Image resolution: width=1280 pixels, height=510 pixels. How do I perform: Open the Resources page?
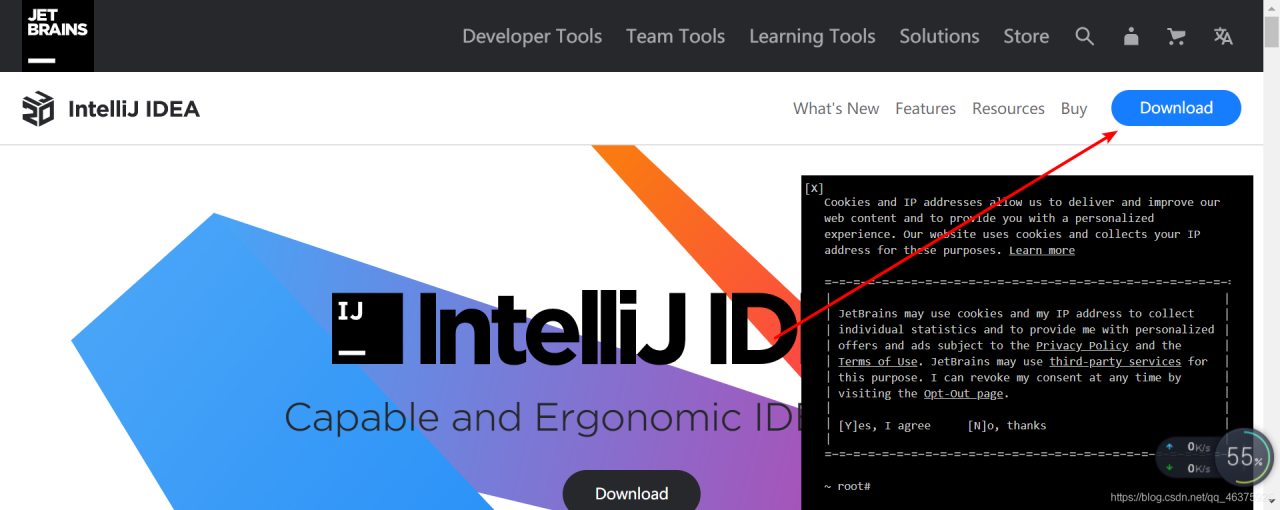(x=1008, y=108)
